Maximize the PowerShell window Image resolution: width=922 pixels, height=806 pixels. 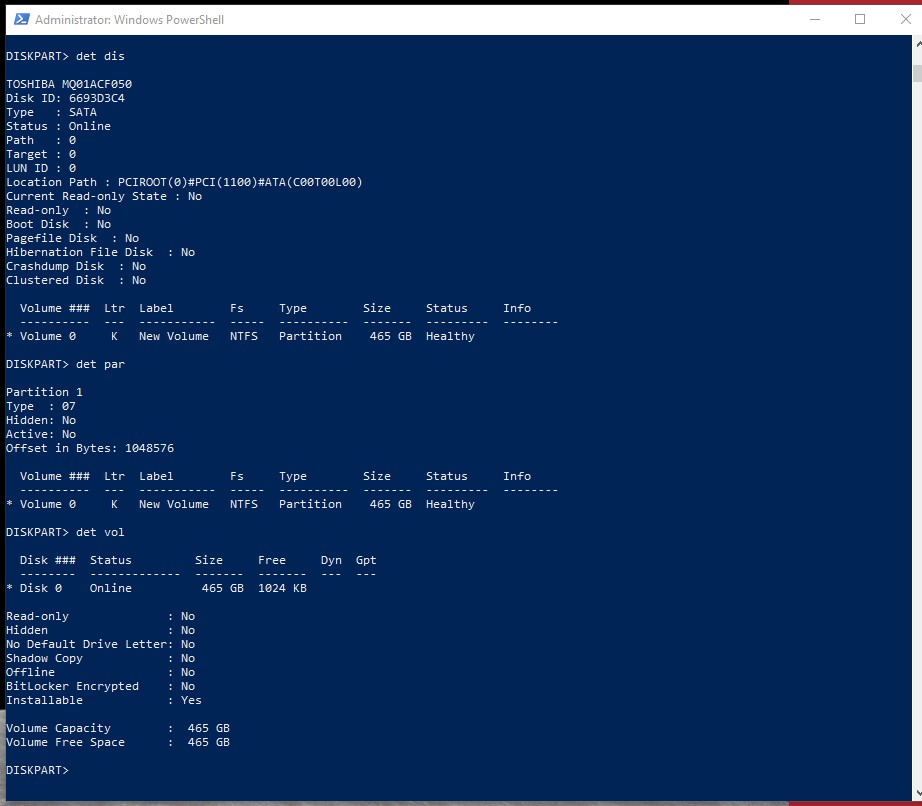point(860,19)
